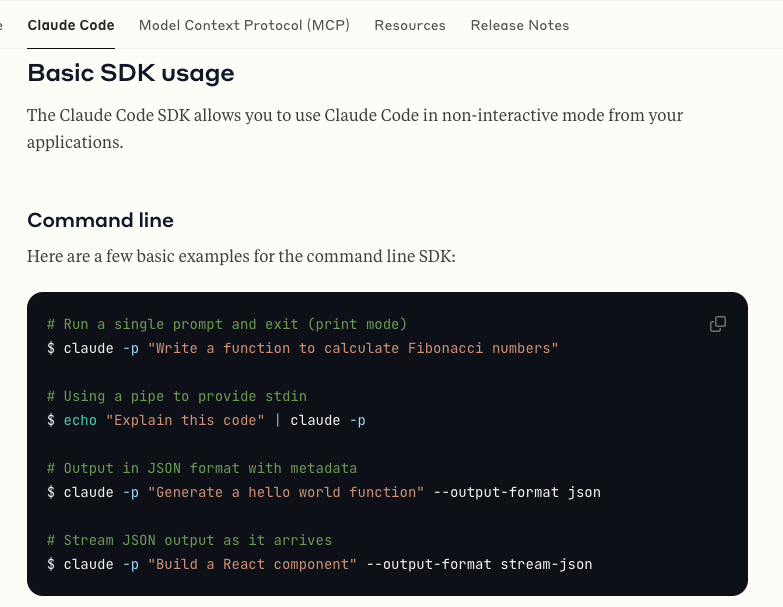This screenshot has width=783, height=607.
Task: Click the sentence 'Here are a few basic examples'
Action: point(241,256)
